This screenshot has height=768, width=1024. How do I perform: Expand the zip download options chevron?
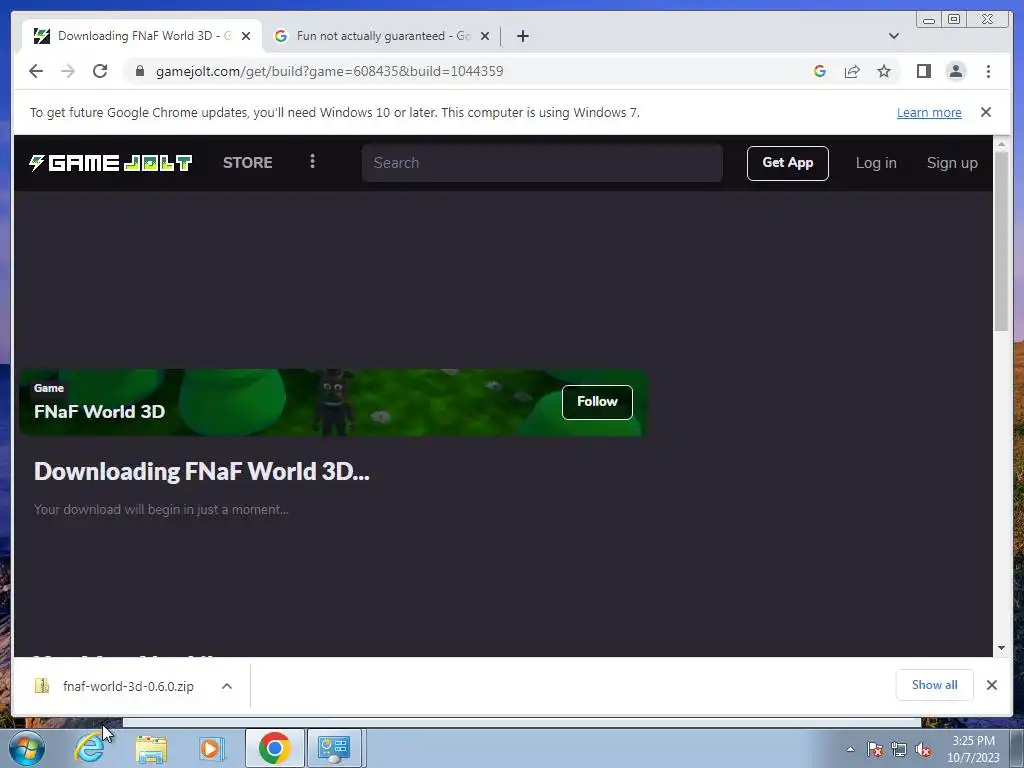(227, 686)
